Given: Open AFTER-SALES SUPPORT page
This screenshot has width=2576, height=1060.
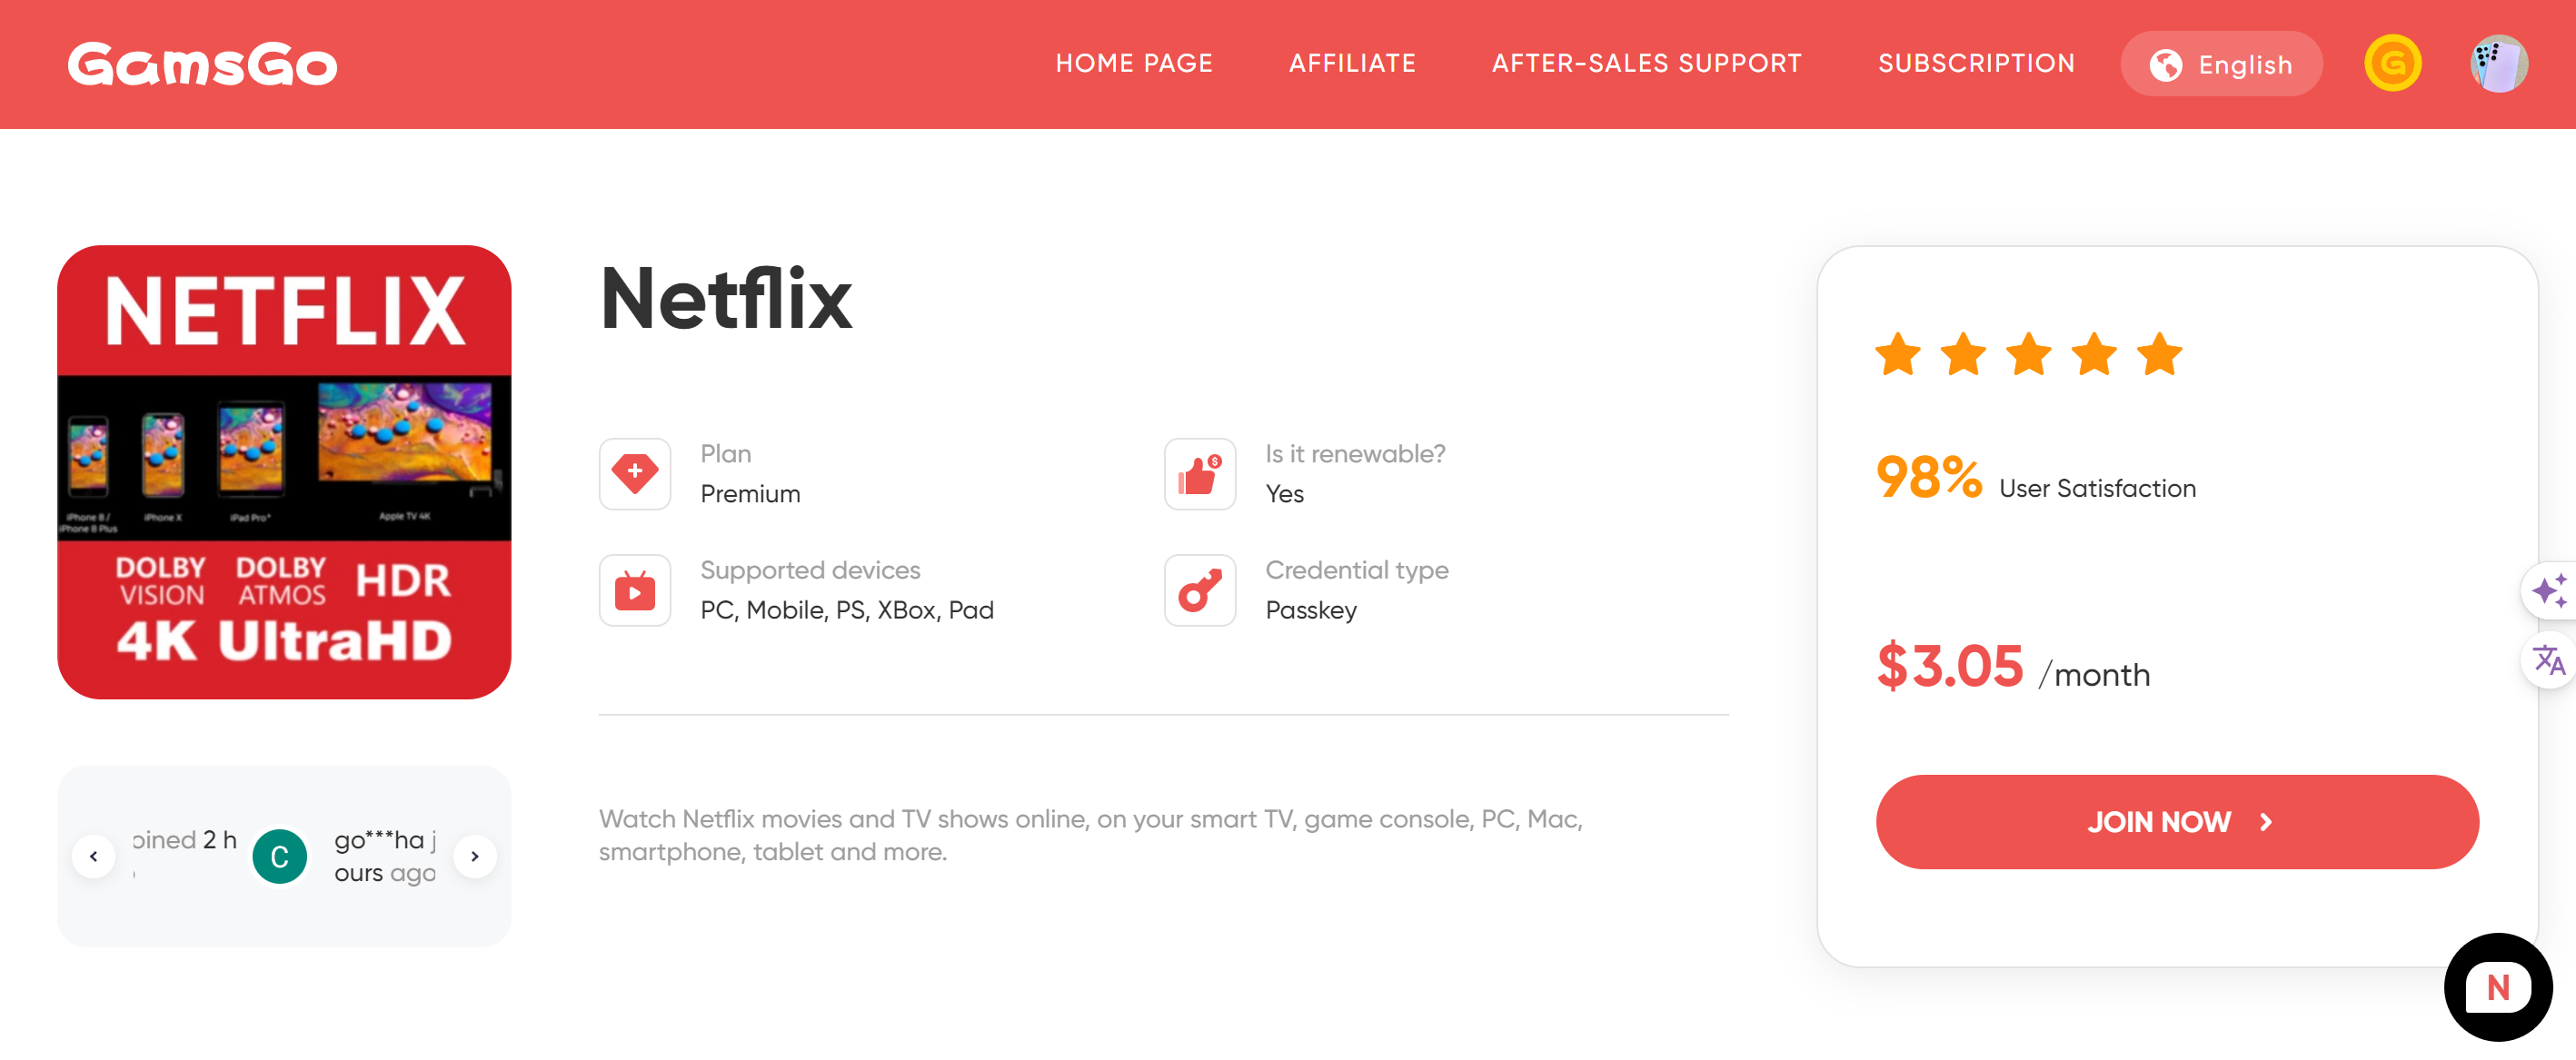Looking at the screenshot, I should click(x=1646, y=64).
